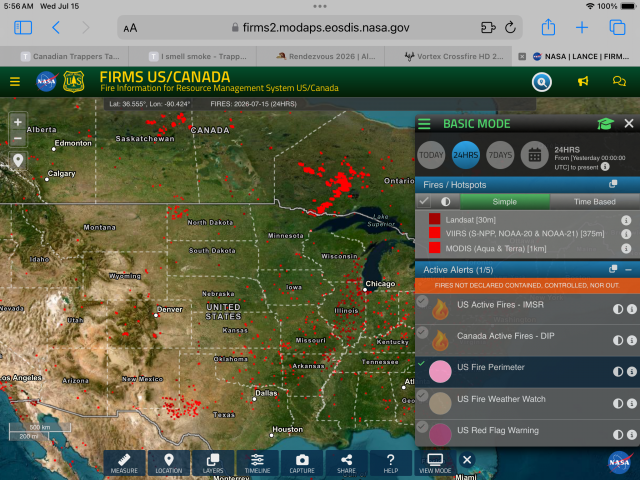Open the Location tool
Viewport: 640px width, 480px height.
(x=169, y=463)
